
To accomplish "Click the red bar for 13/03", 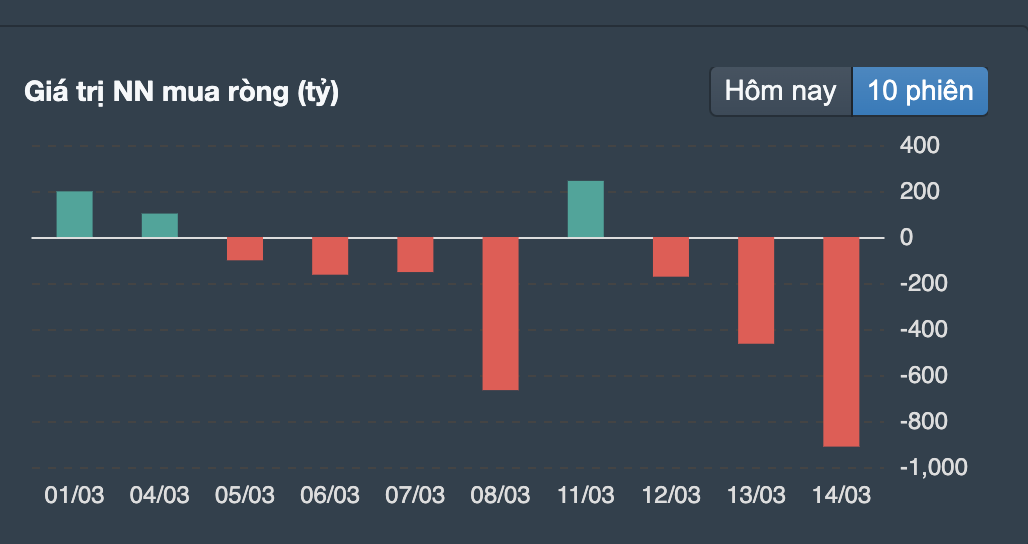I will point(756,290).
